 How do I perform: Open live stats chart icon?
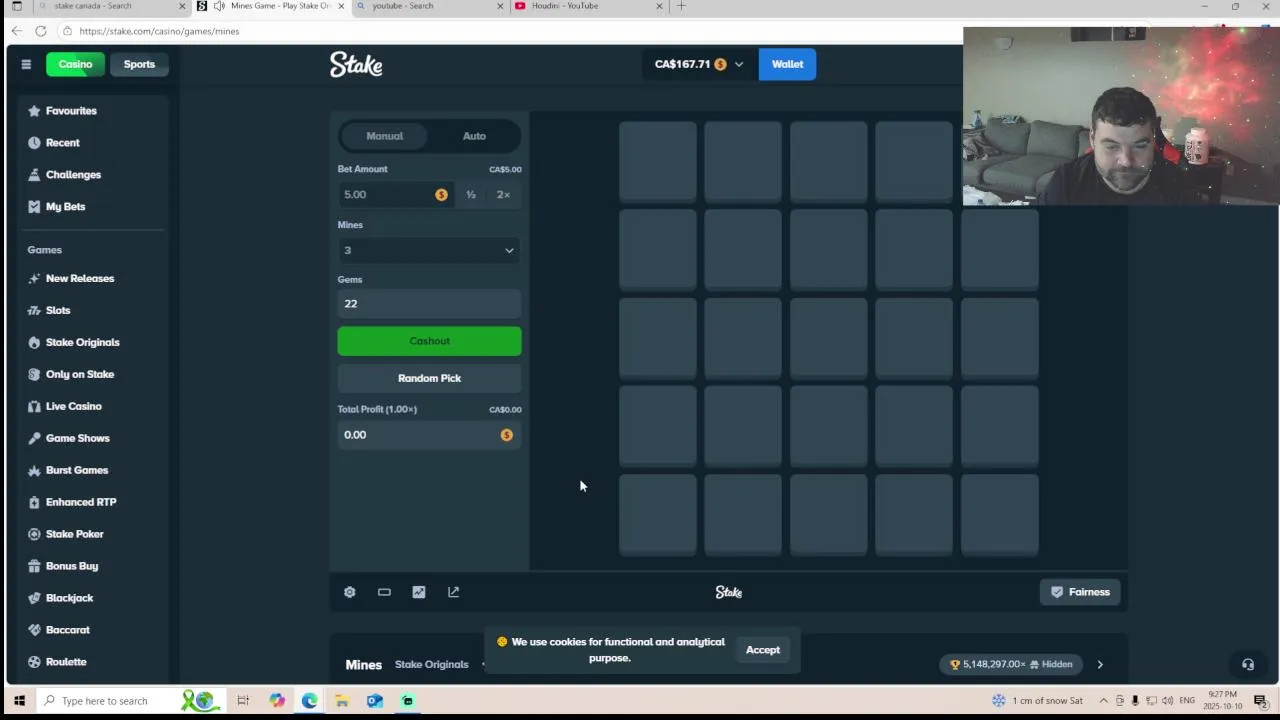pos(419,592)
